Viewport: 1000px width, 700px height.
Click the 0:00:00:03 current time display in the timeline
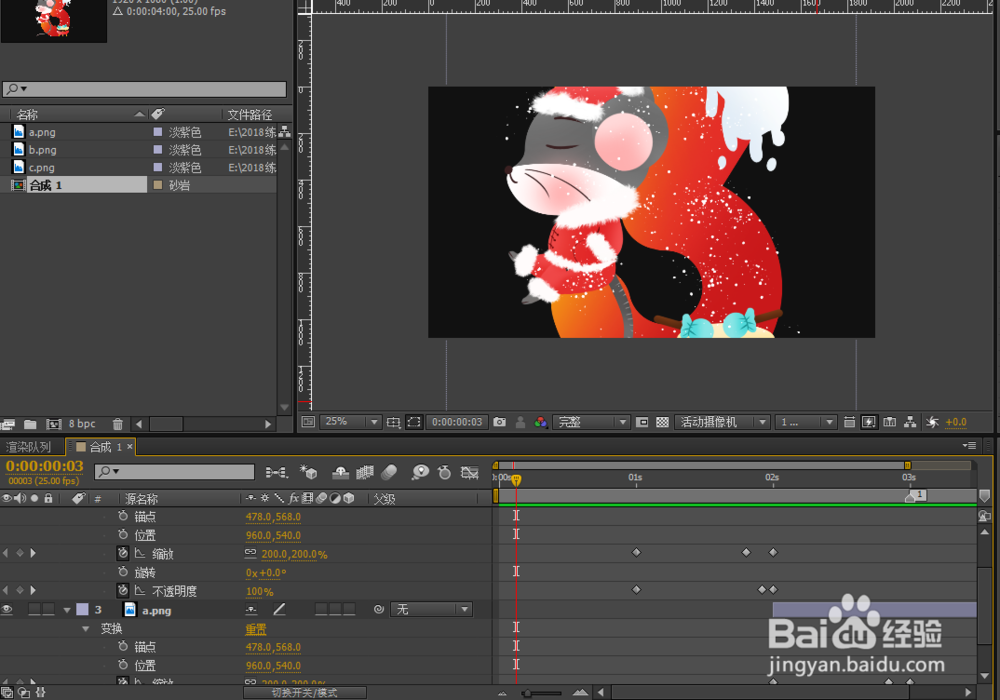[x=44, y=466]
